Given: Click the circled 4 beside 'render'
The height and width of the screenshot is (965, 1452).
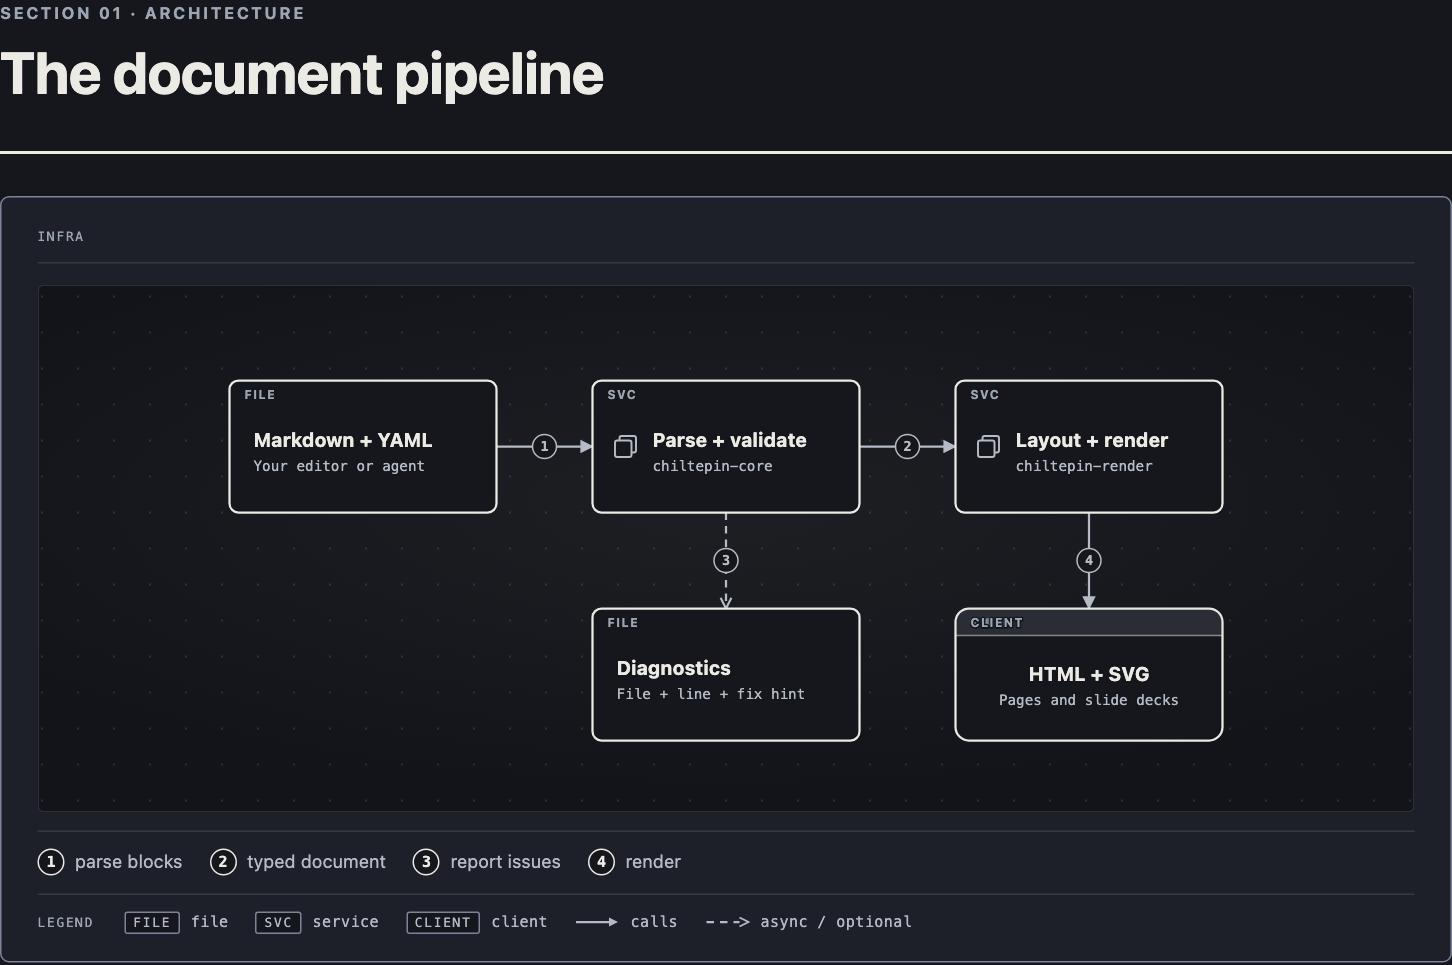Looking at the screenshot, I should [x=601, y=862].
